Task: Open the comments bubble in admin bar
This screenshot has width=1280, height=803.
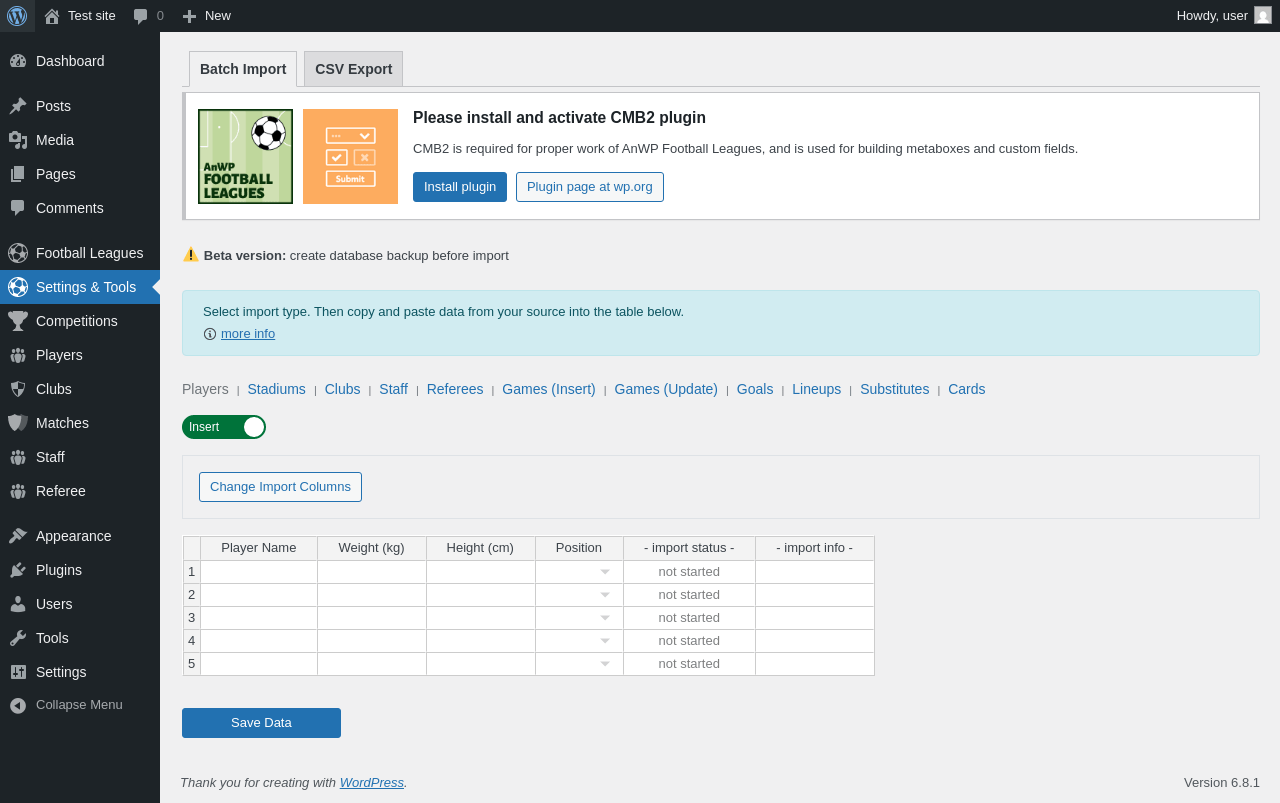Action: (141, 16)
